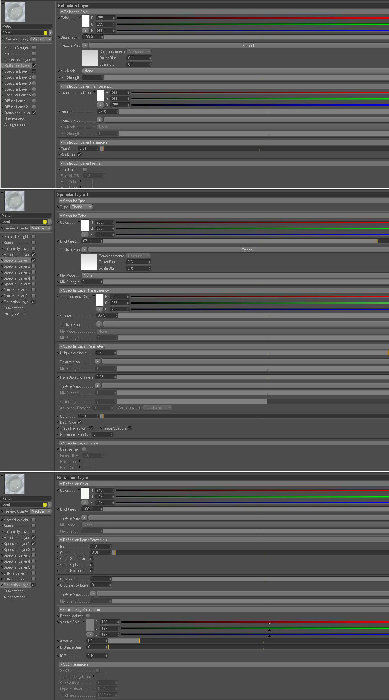Click the yellow icon beside the name field, bottom panel
Image resolution: width=389 pixels, height=700 pixels.
[46, 504]
